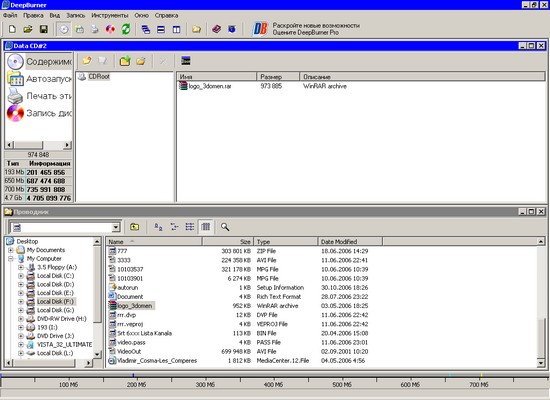Viewport: 550px width, 400px height.
Task: Select the 700 Mb disc size row
Action: pyautogui.click(x=38, y=189)
